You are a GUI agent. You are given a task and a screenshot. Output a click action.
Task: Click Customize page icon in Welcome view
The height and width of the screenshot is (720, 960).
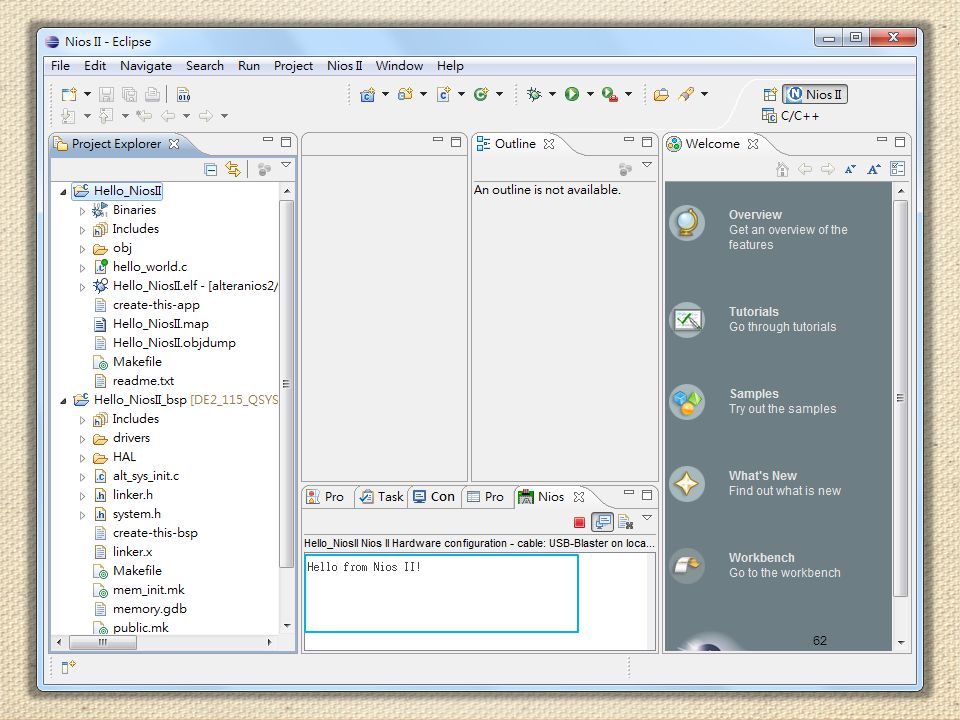pos(898,169)
